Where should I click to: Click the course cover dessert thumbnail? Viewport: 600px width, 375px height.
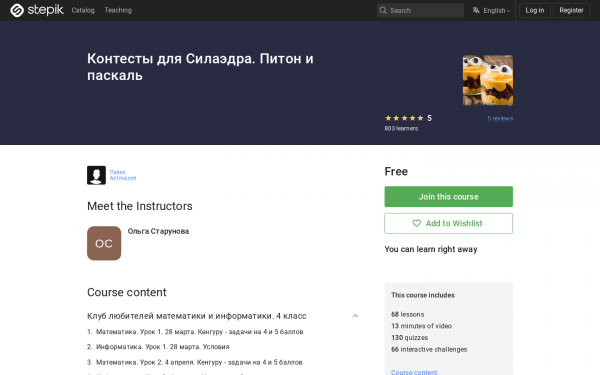click(x=488, y=80)
